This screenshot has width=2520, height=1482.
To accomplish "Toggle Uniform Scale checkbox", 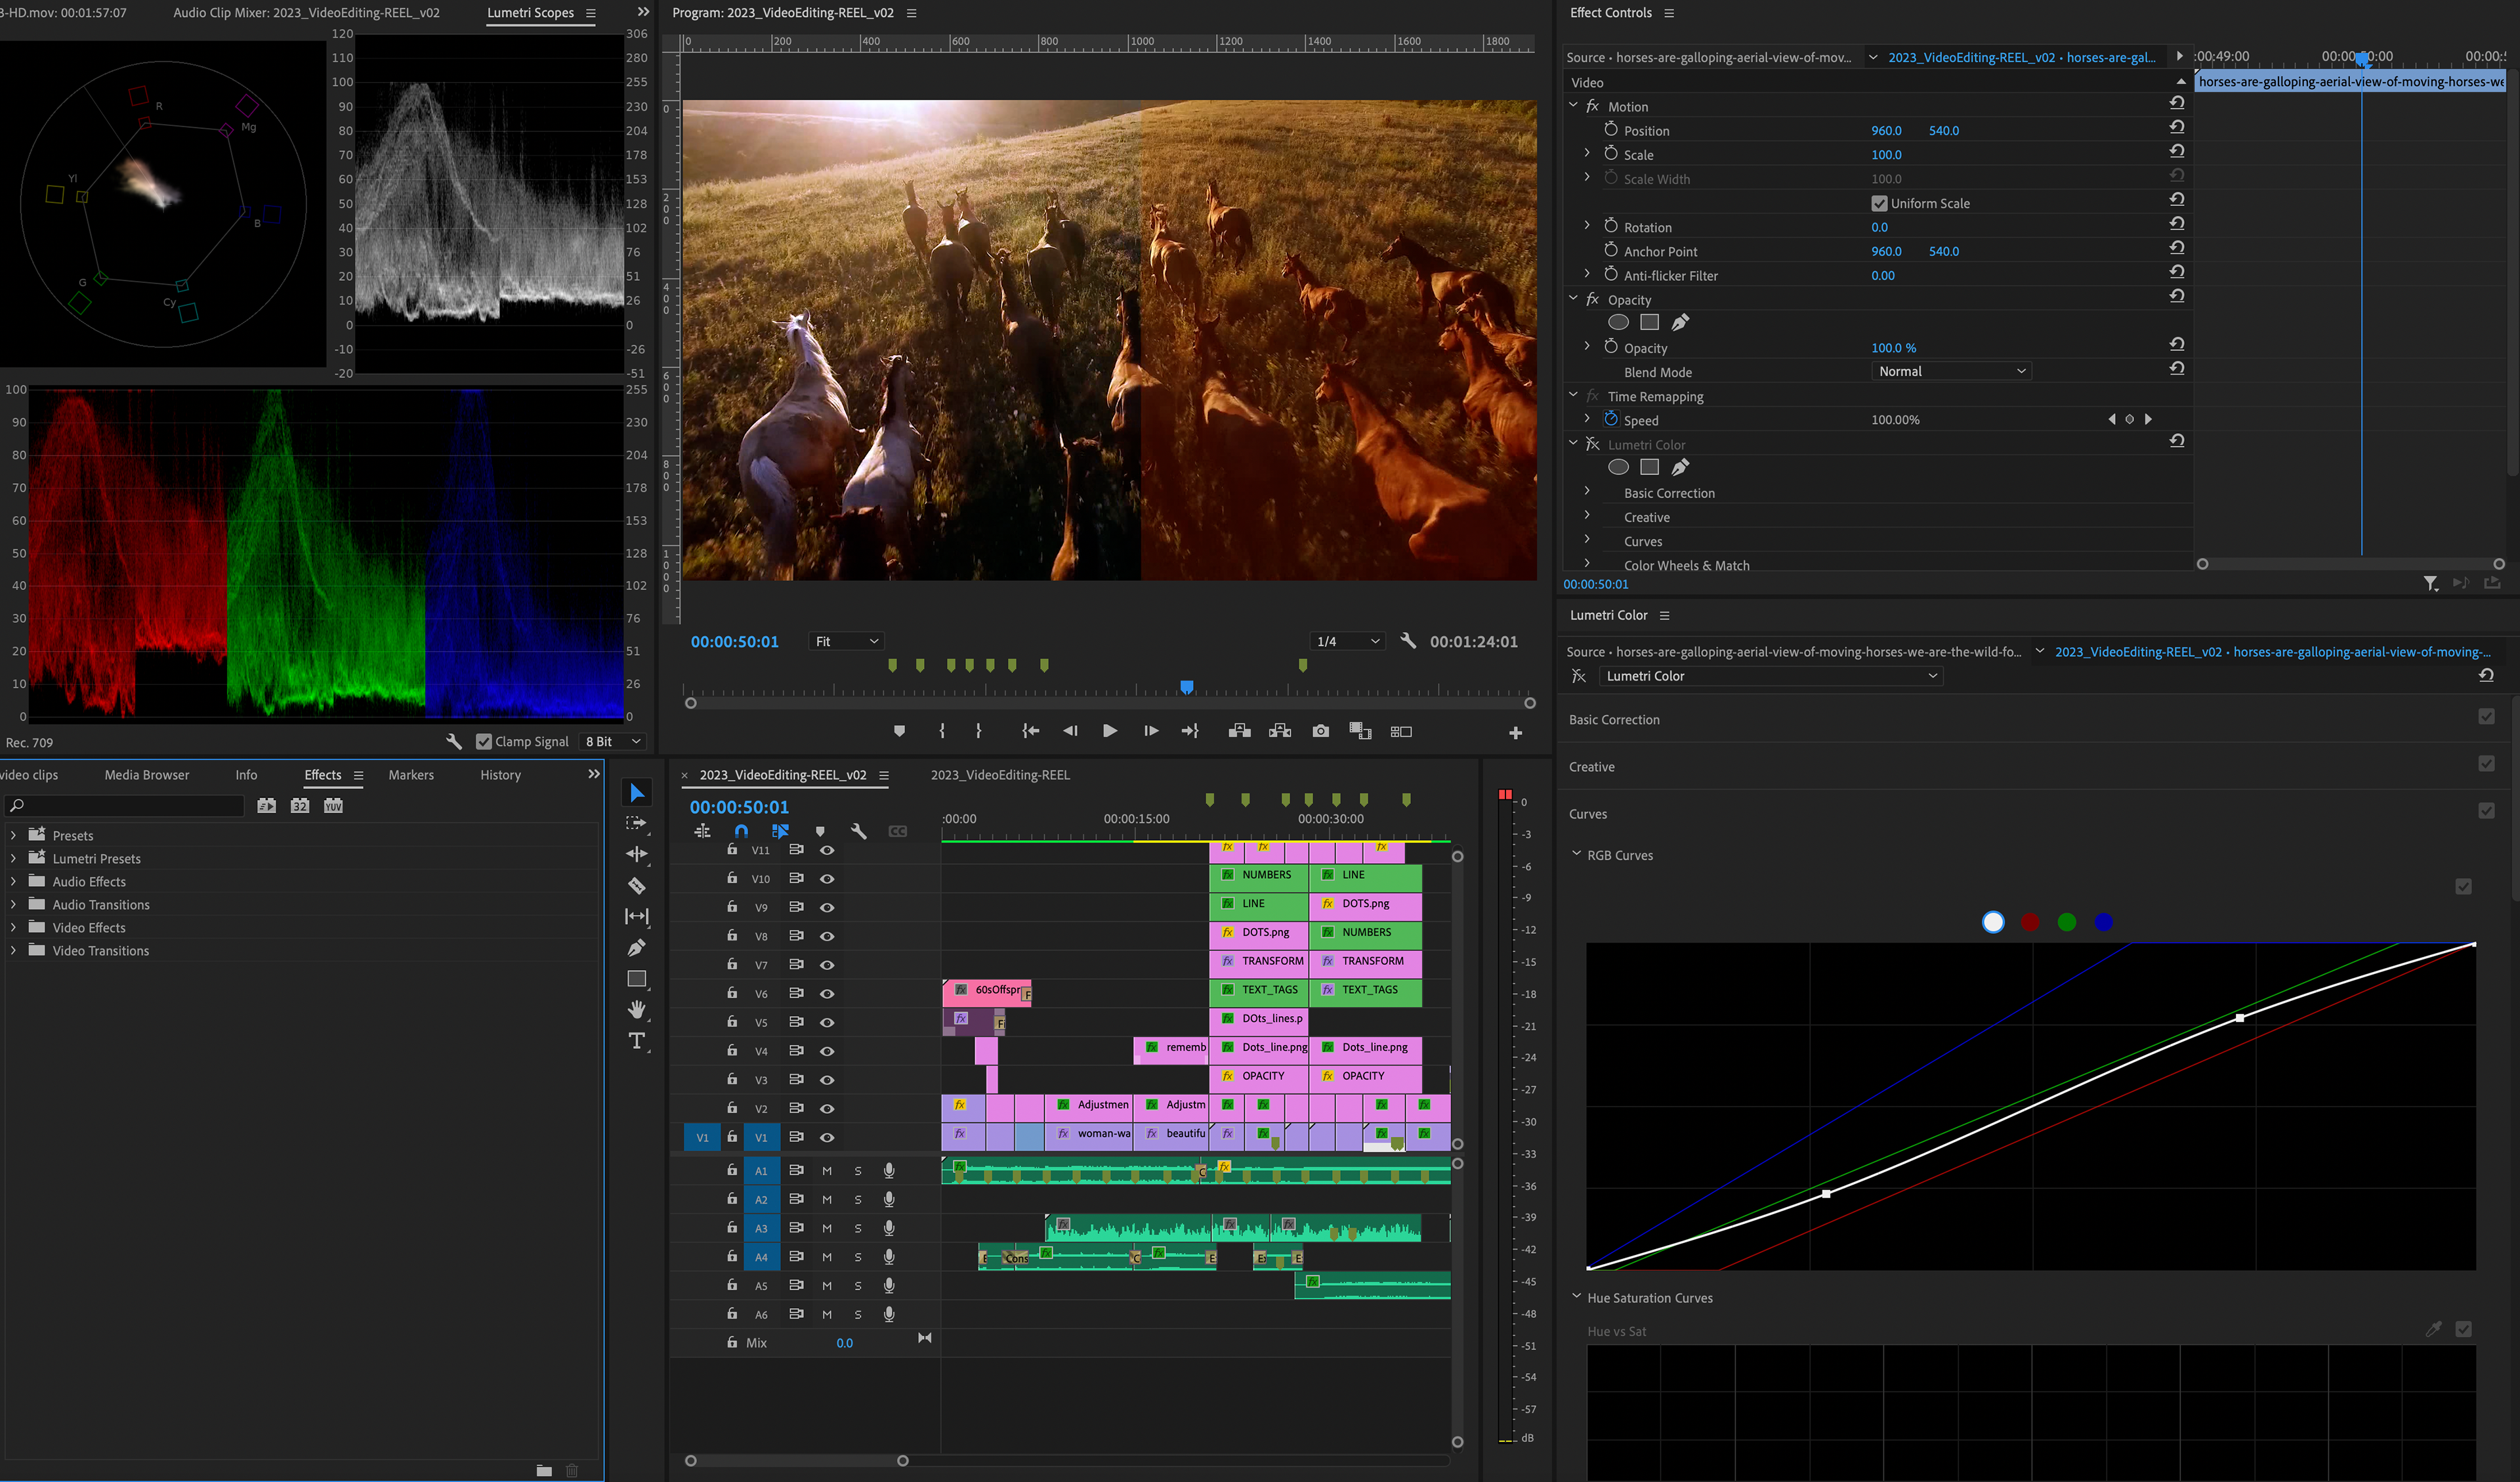I will coord(1879,203).
